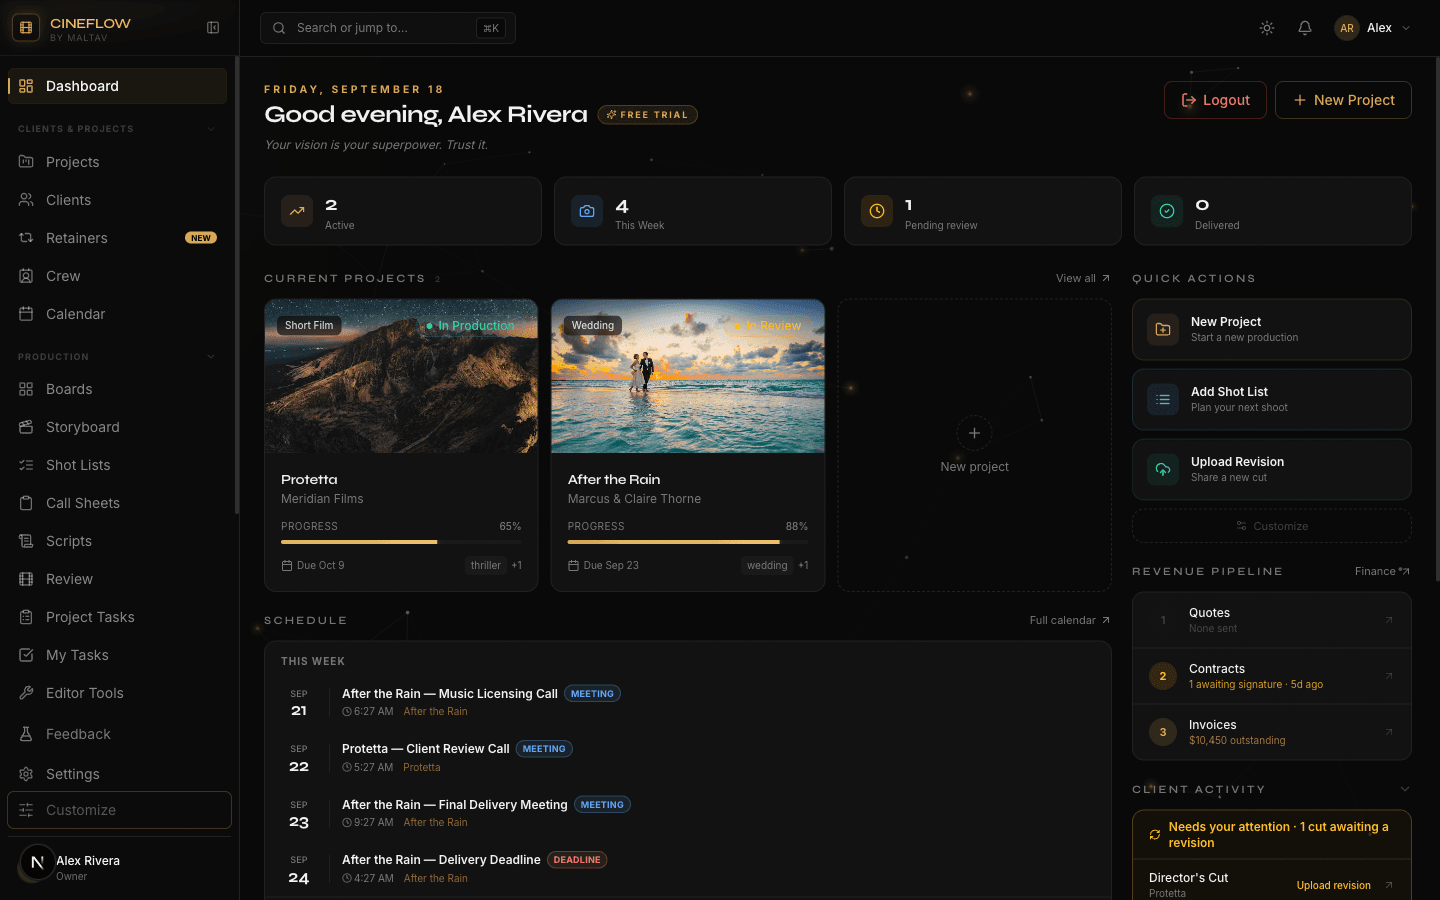Click the Pending review clock icon

[x=877, y=211]
